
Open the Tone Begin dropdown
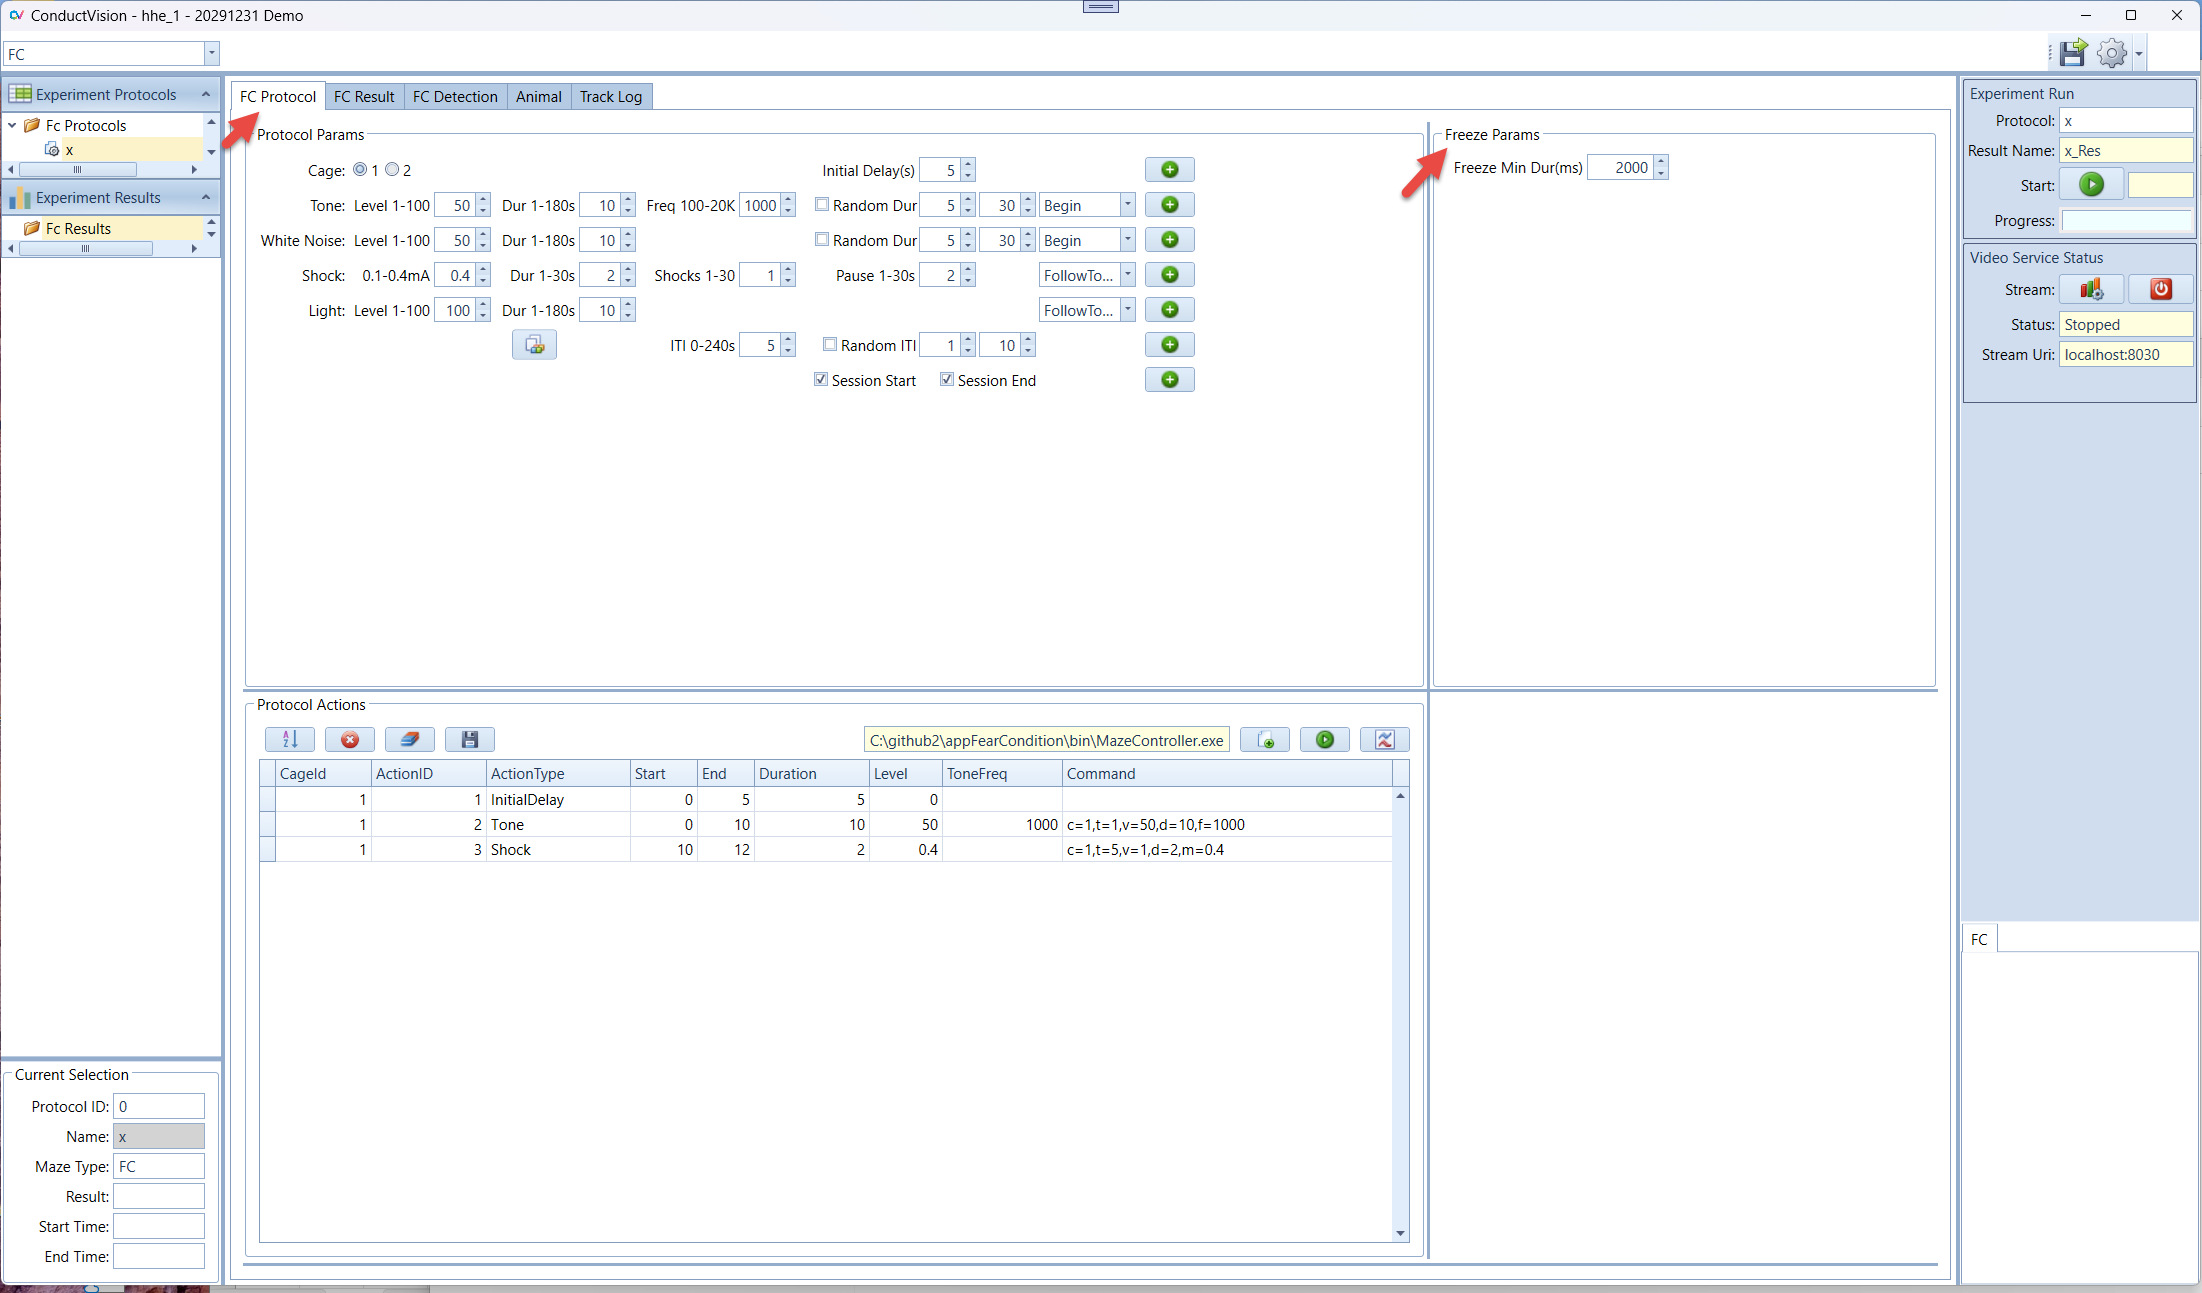click(1127, 205)
